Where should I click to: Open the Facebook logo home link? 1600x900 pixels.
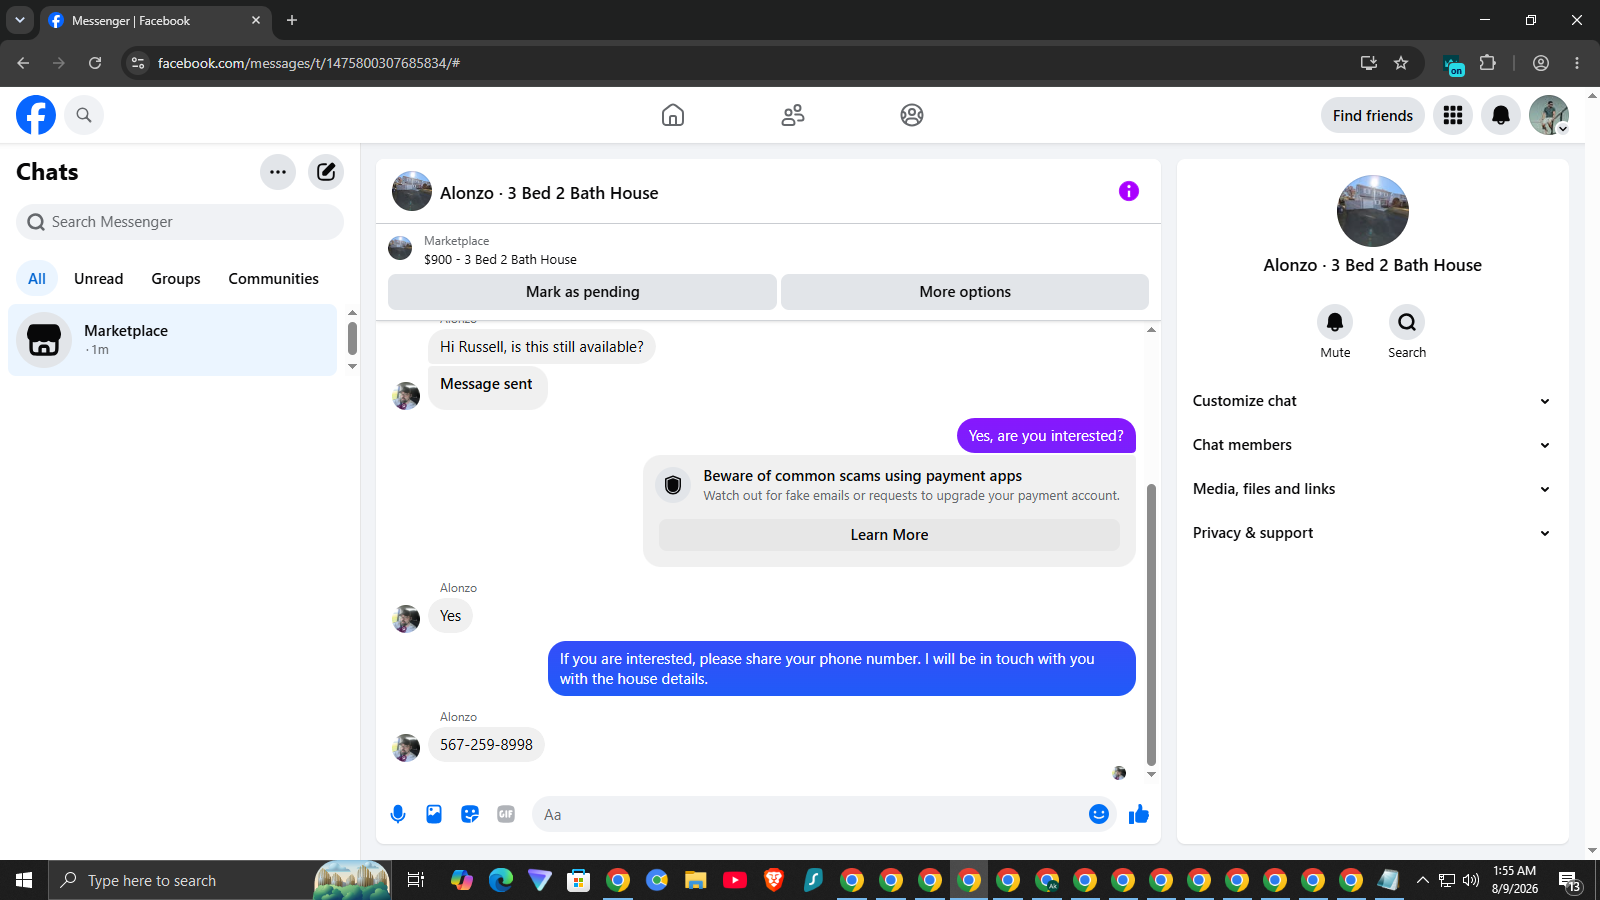point(36,115)
